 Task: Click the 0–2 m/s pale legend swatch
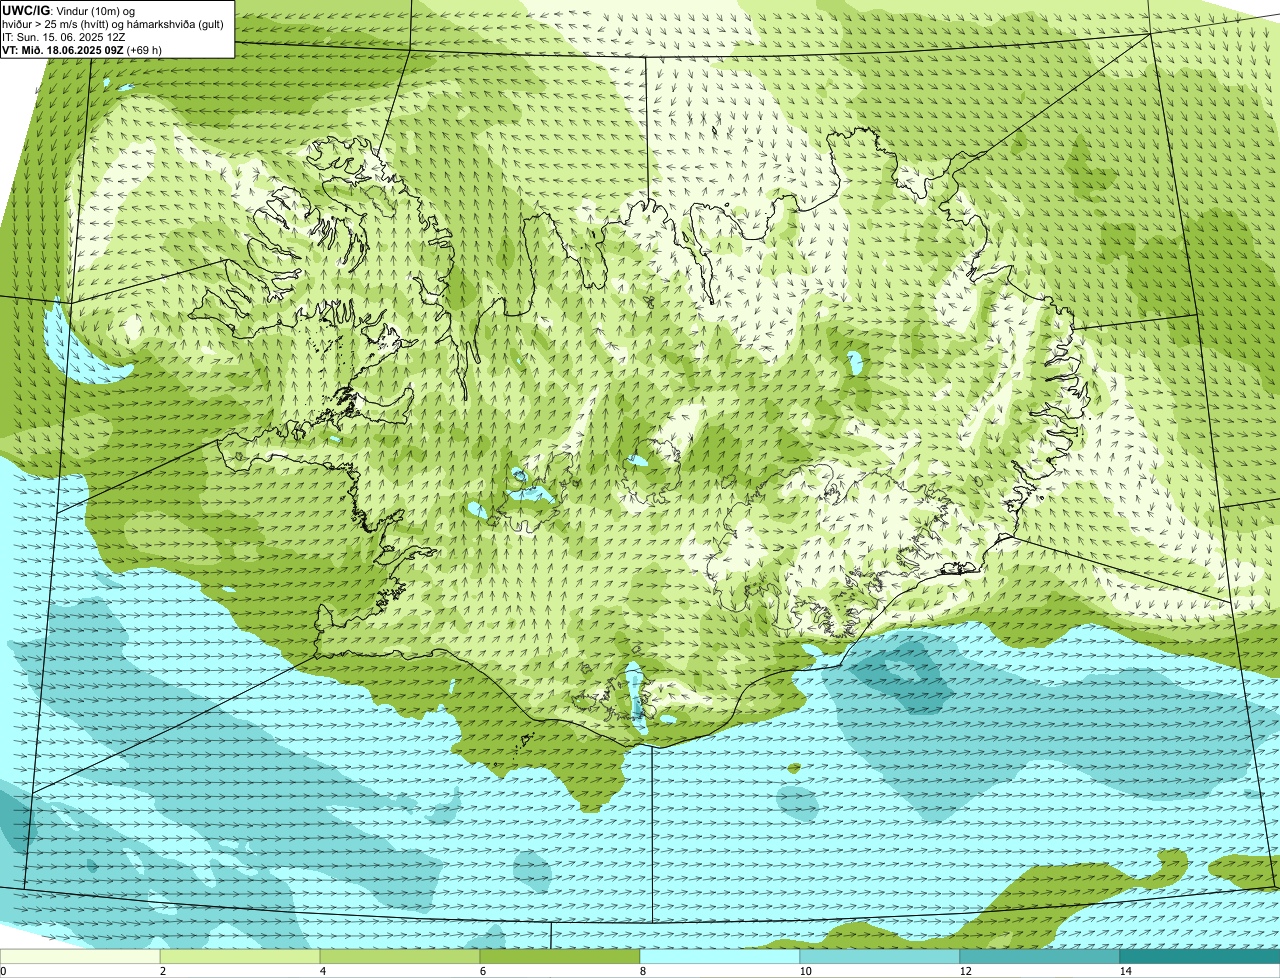(80, 956)
